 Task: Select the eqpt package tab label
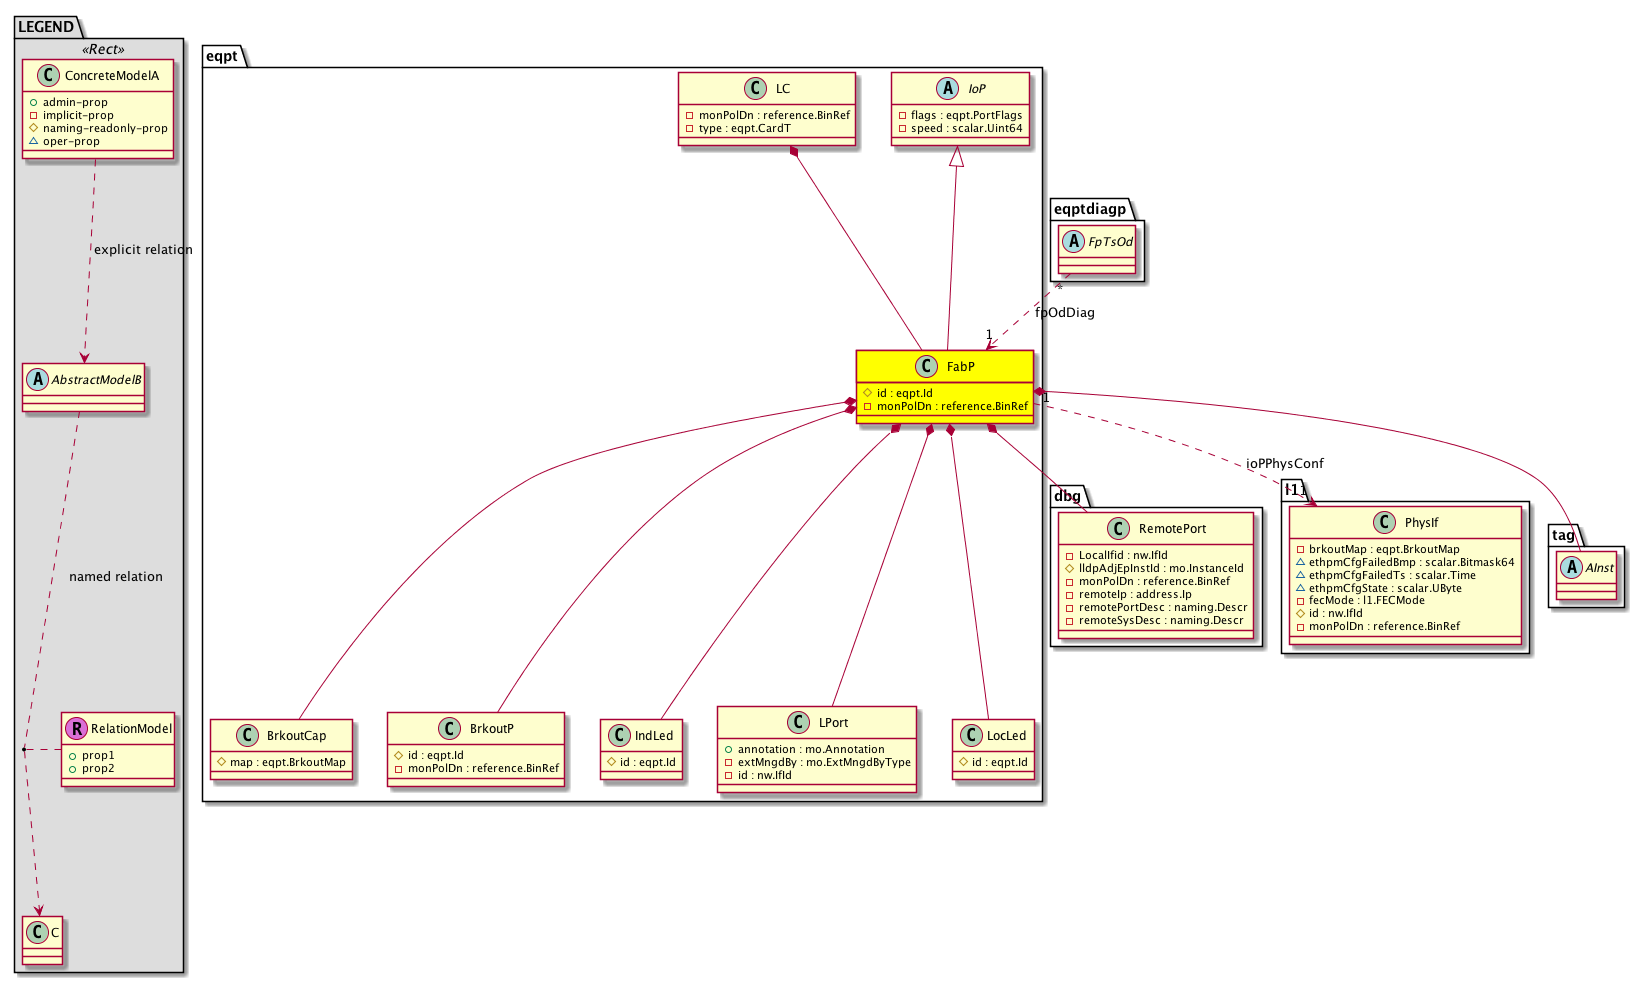[x=221, y=56]
